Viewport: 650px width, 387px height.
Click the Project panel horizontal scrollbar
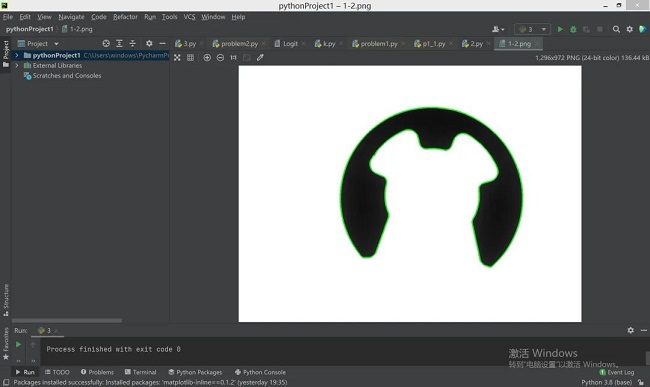67,320
